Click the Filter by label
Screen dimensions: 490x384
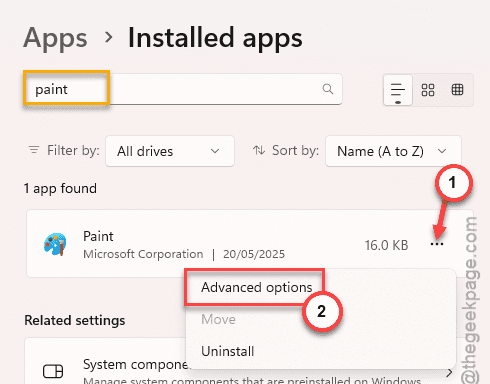coord(73,150)
